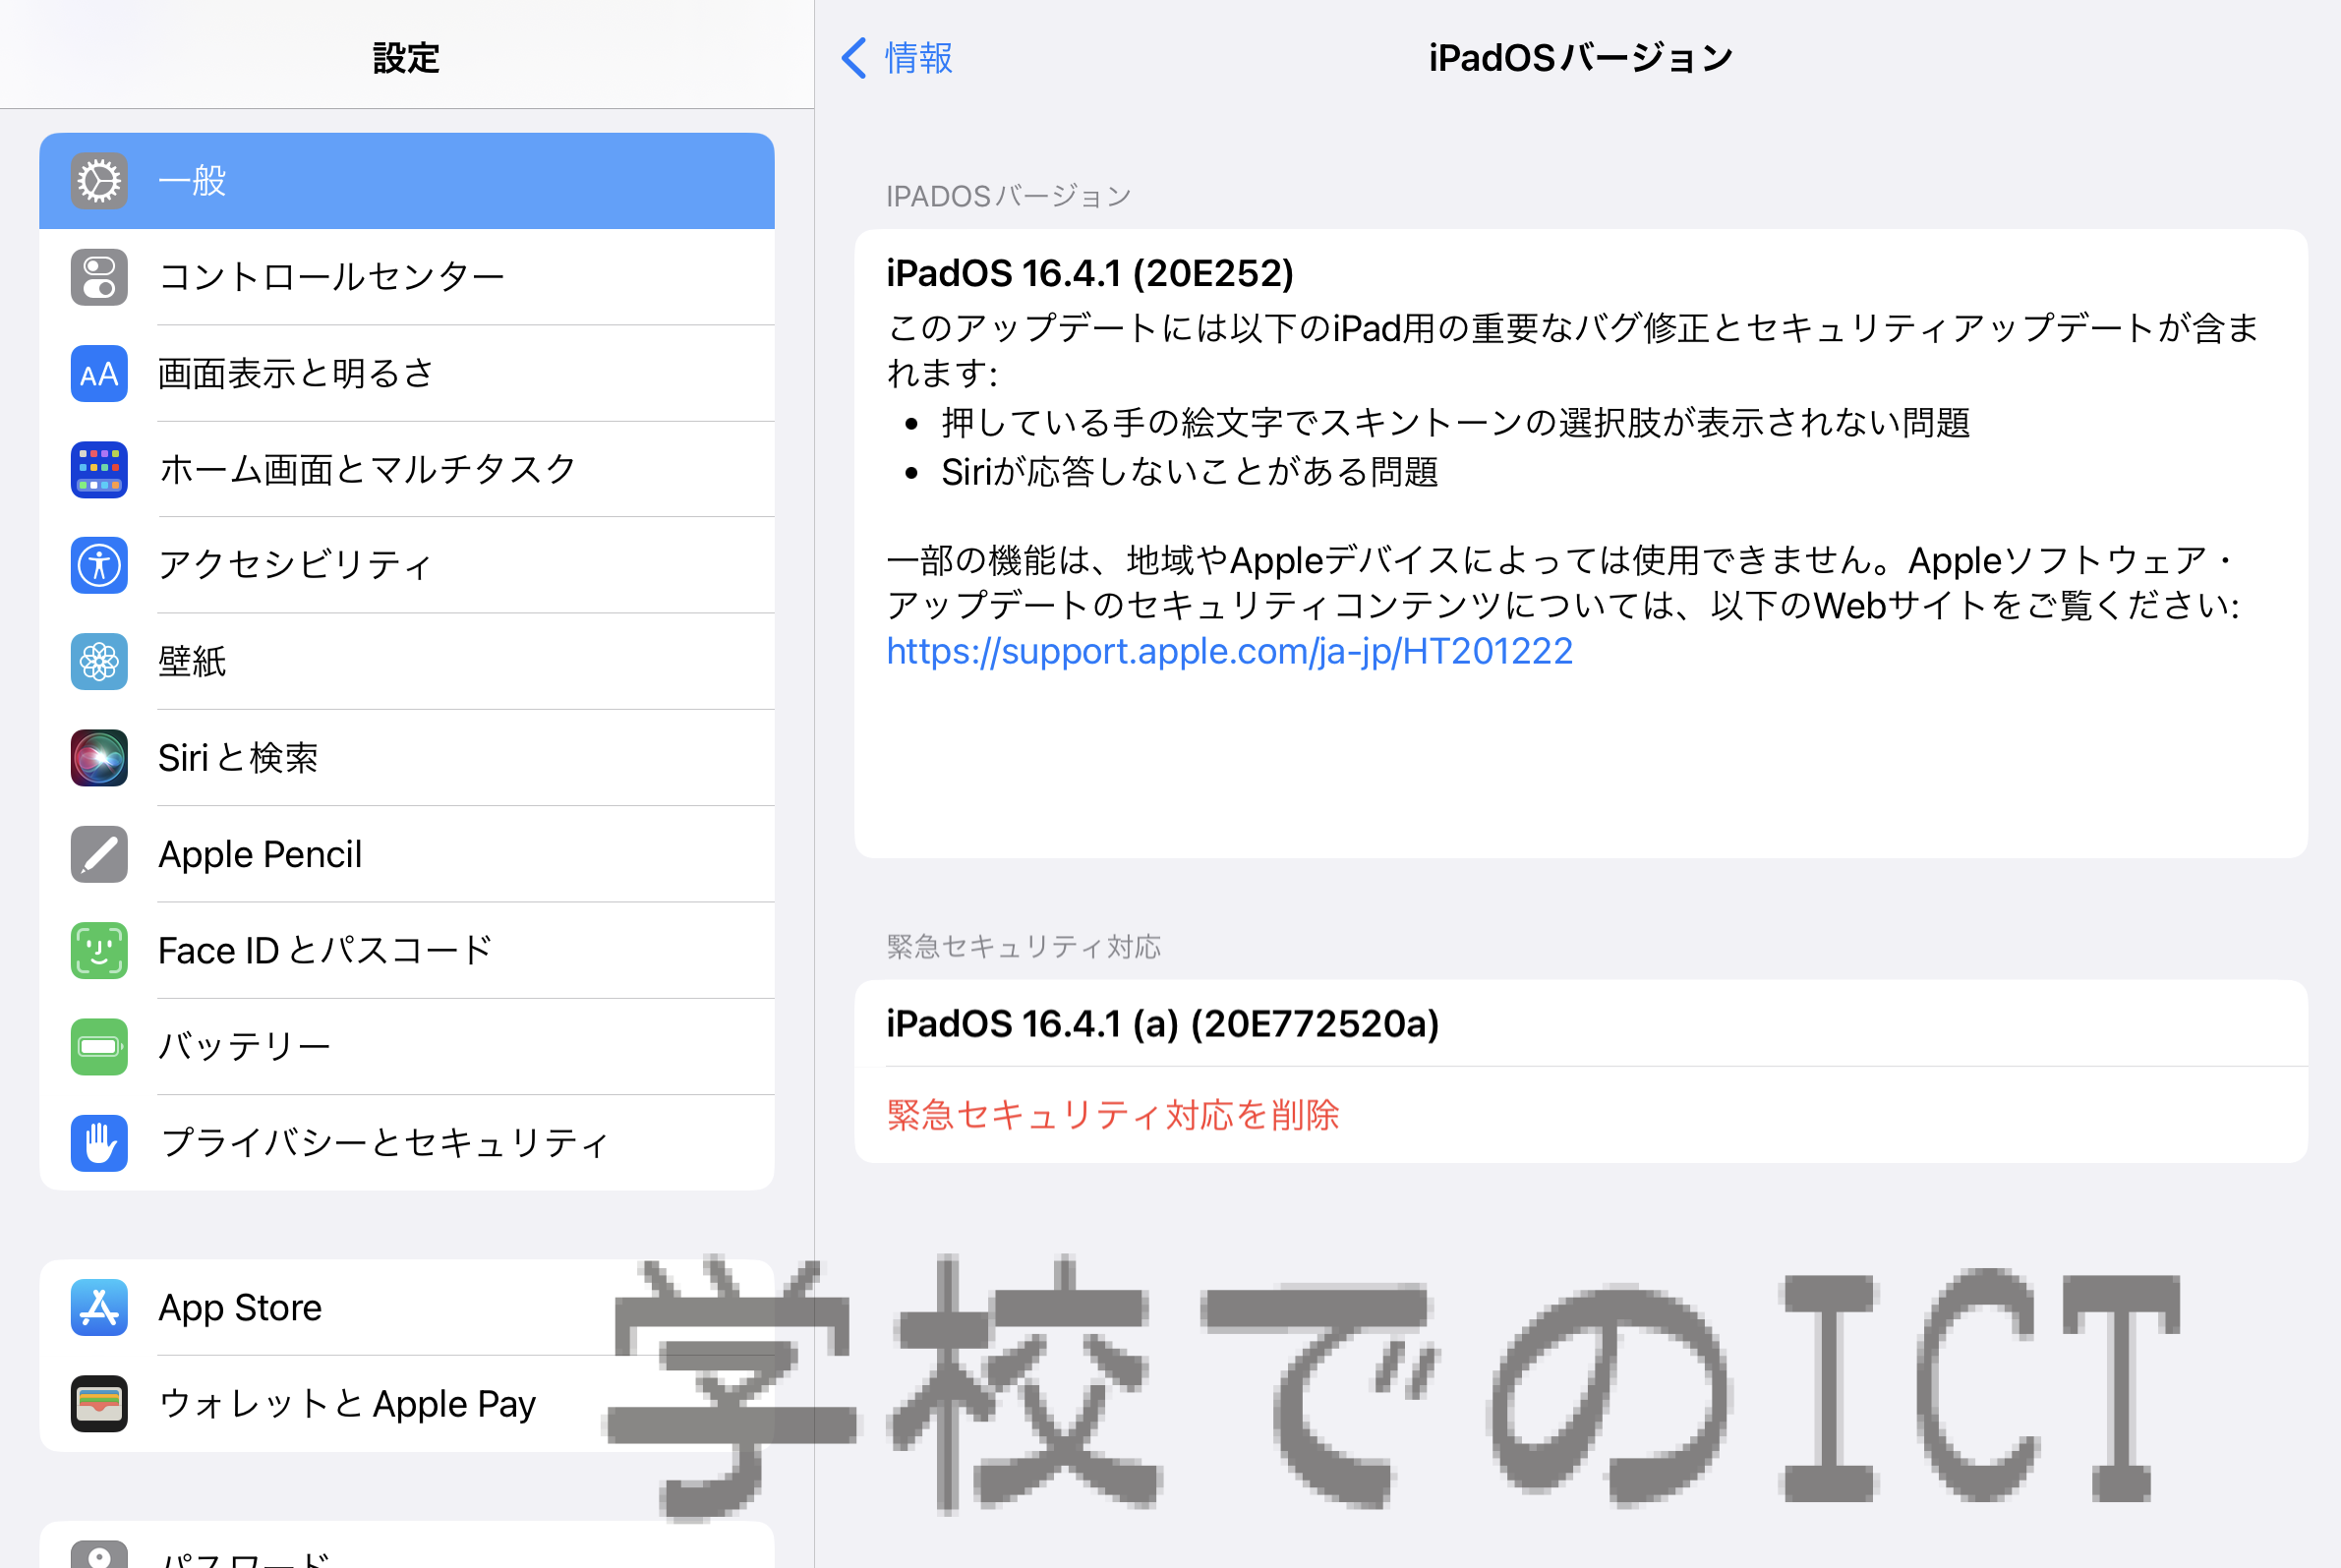Tap the Display & Brightness AA icon
Image resolution: width=2341 pixels, height=1568 pixels.
99,373
